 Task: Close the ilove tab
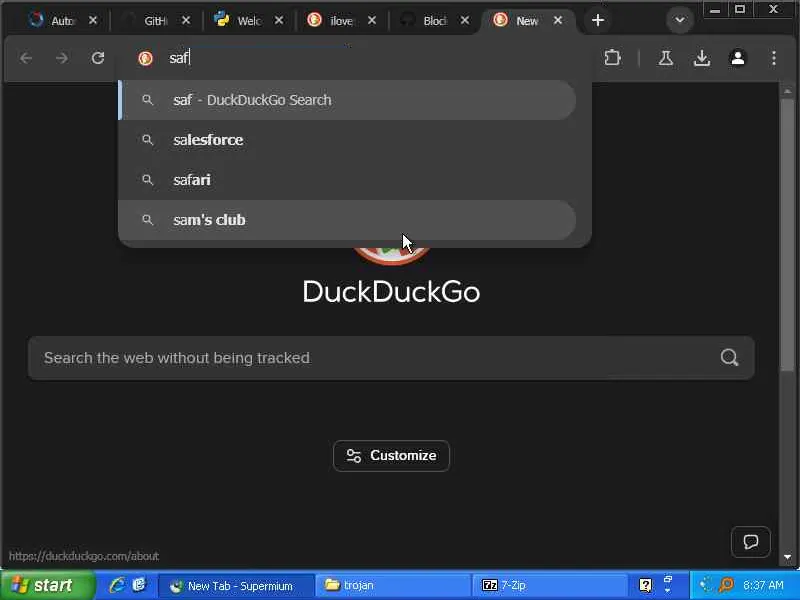click(372, 20)
